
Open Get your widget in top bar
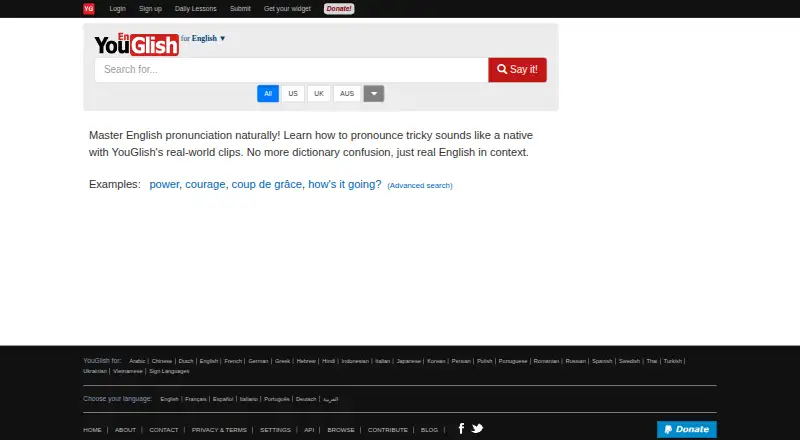[287, 9]
